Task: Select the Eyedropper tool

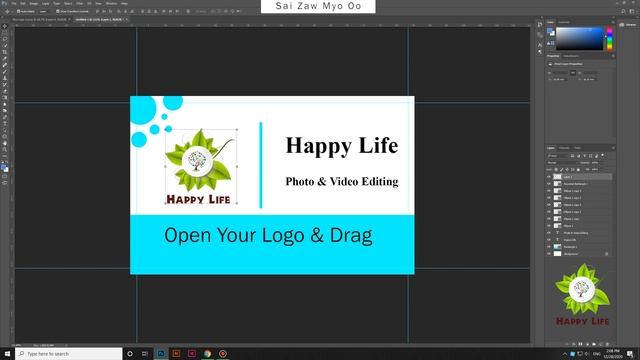Action: point(5,58)
